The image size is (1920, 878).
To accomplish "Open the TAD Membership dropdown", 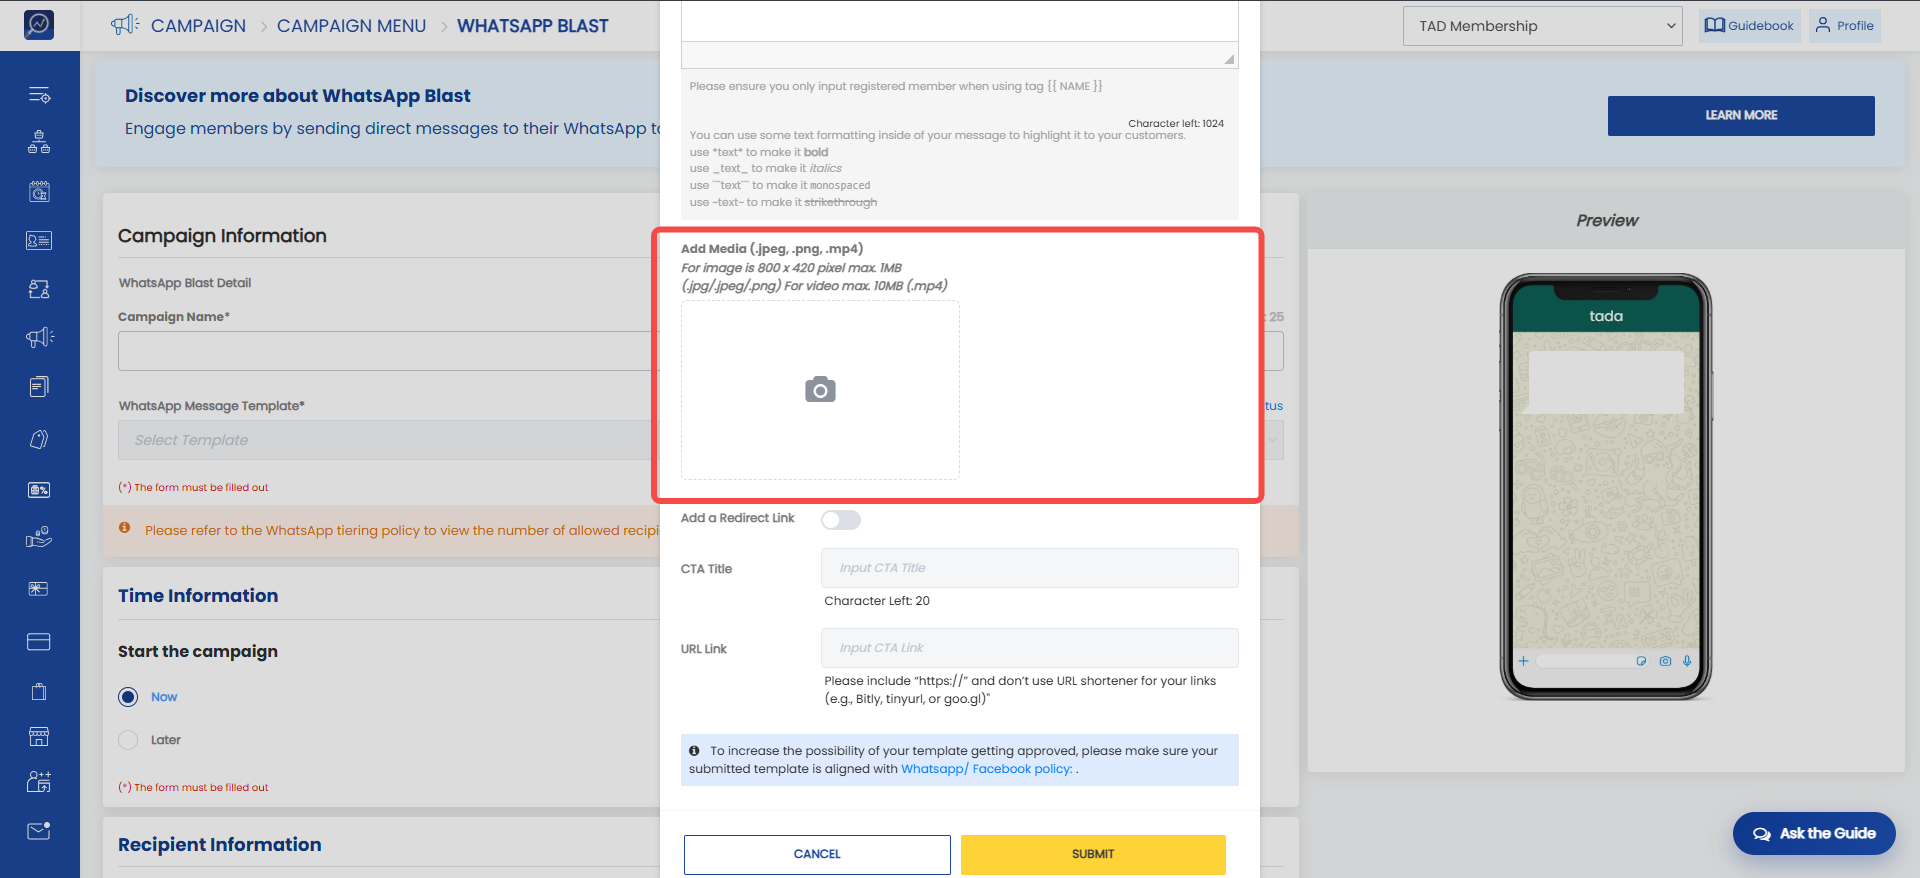I will (x=1543, y=26).
